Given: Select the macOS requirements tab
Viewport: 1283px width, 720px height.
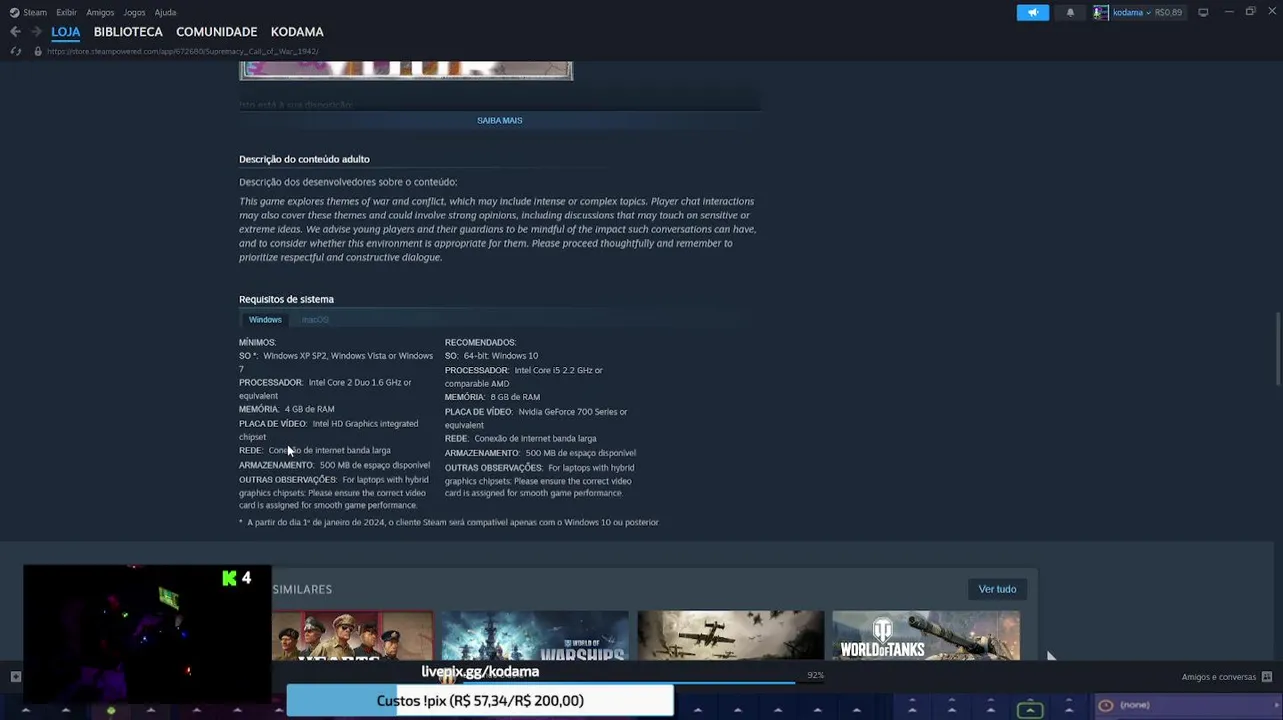Looking at the screenshot, I should pos(315,320).
